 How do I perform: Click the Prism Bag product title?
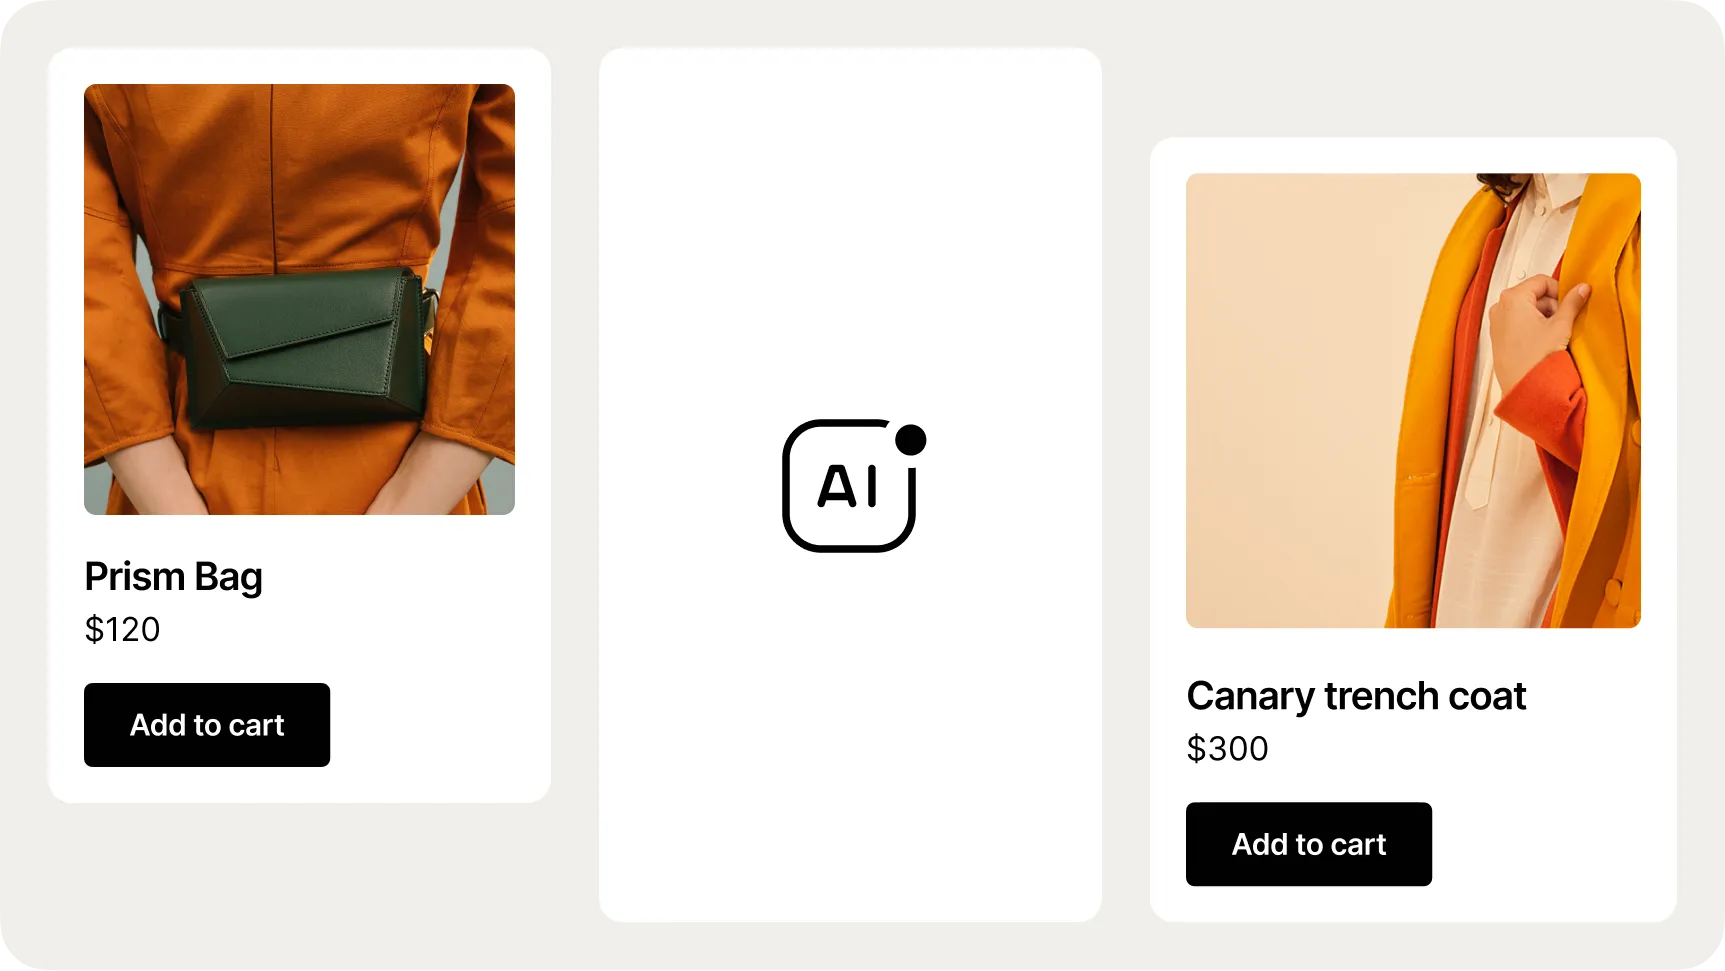(174, 577)
